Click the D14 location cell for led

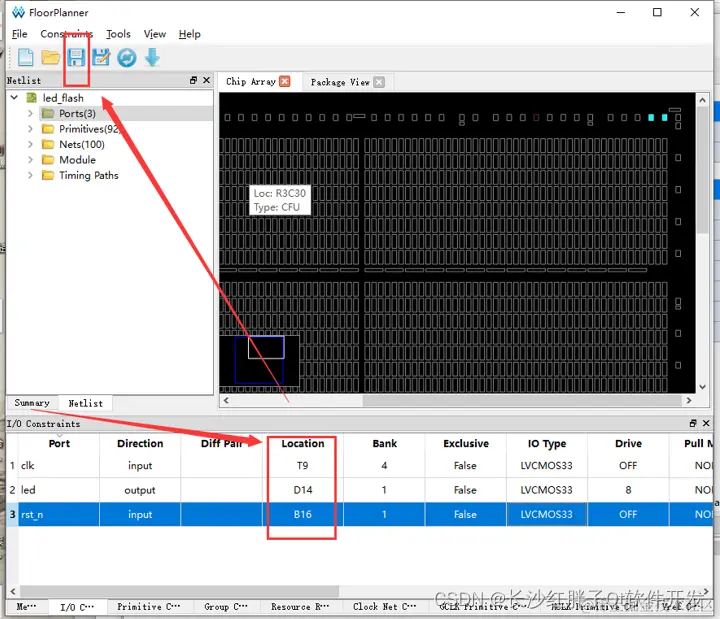pyautogui.click(x=303, y=490)
